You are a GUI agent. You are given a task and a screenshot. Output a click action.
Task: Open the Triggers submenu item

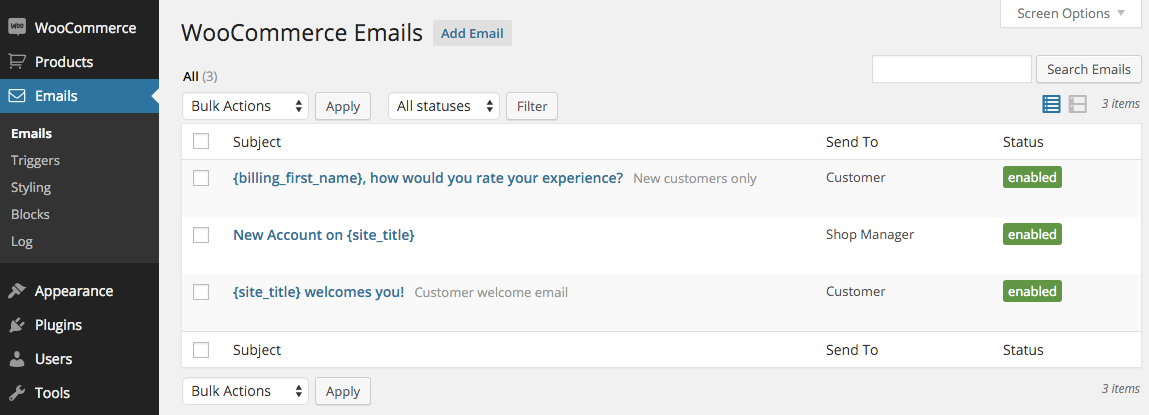(35, 161)
